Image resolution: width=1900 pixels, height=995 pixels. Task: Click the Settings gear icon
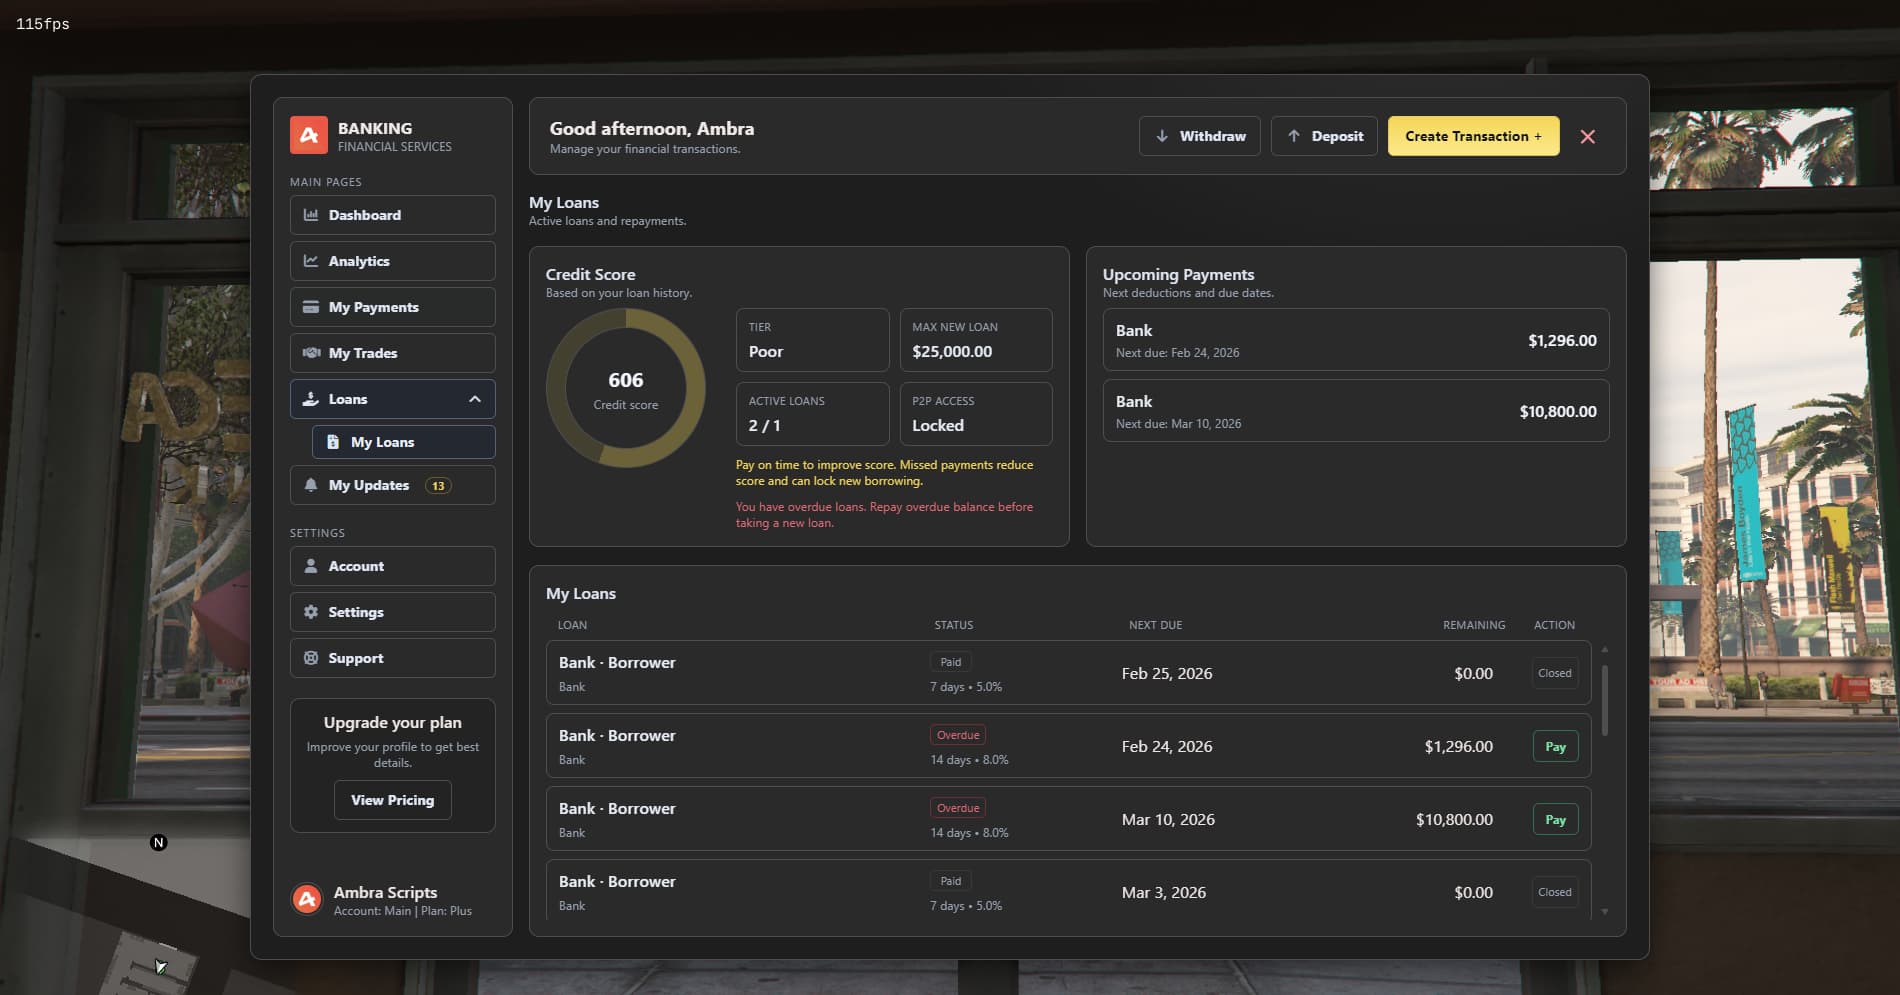(311, 612)
